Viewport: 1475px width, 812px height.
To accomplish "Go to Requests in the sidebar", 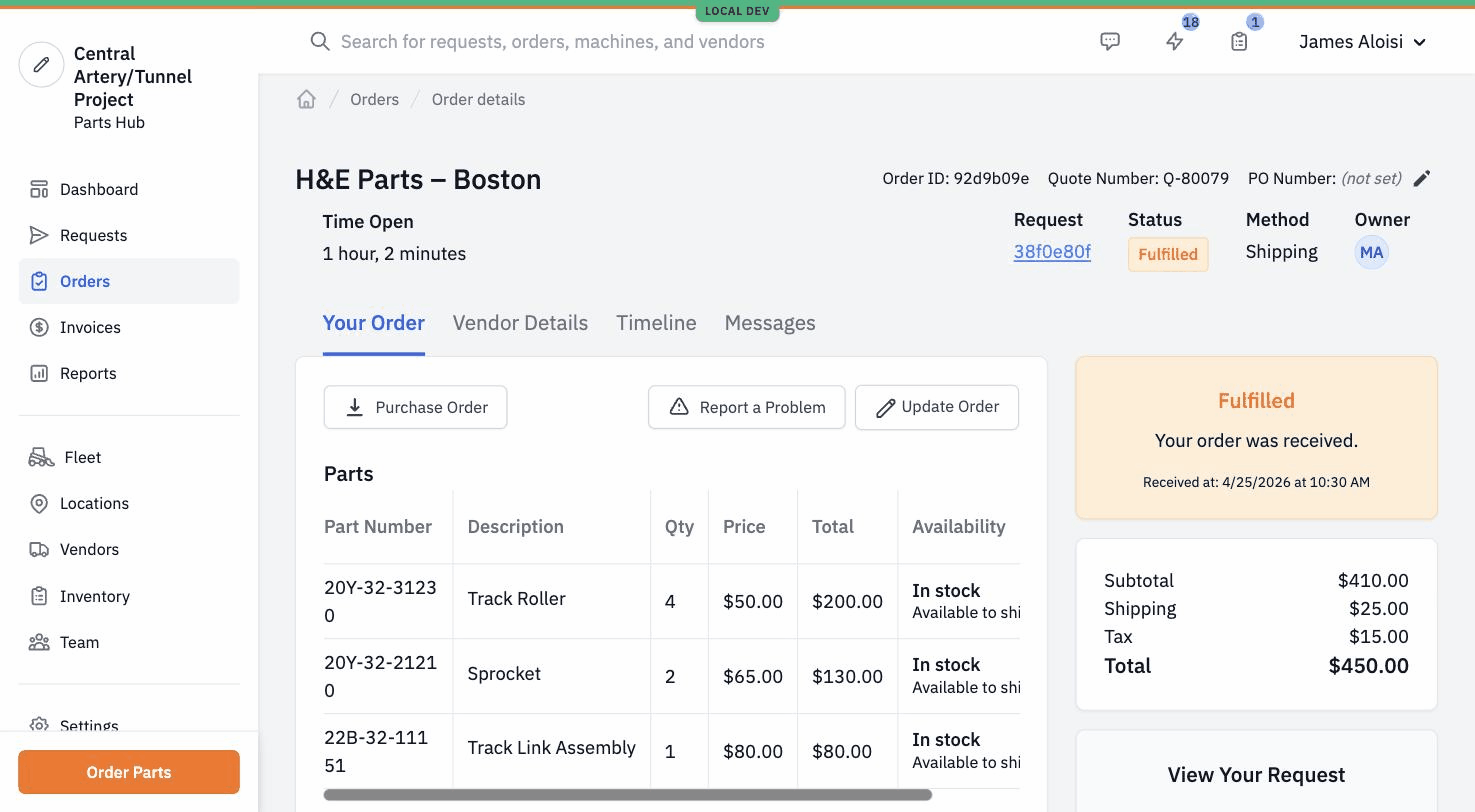I will [129, 235].
